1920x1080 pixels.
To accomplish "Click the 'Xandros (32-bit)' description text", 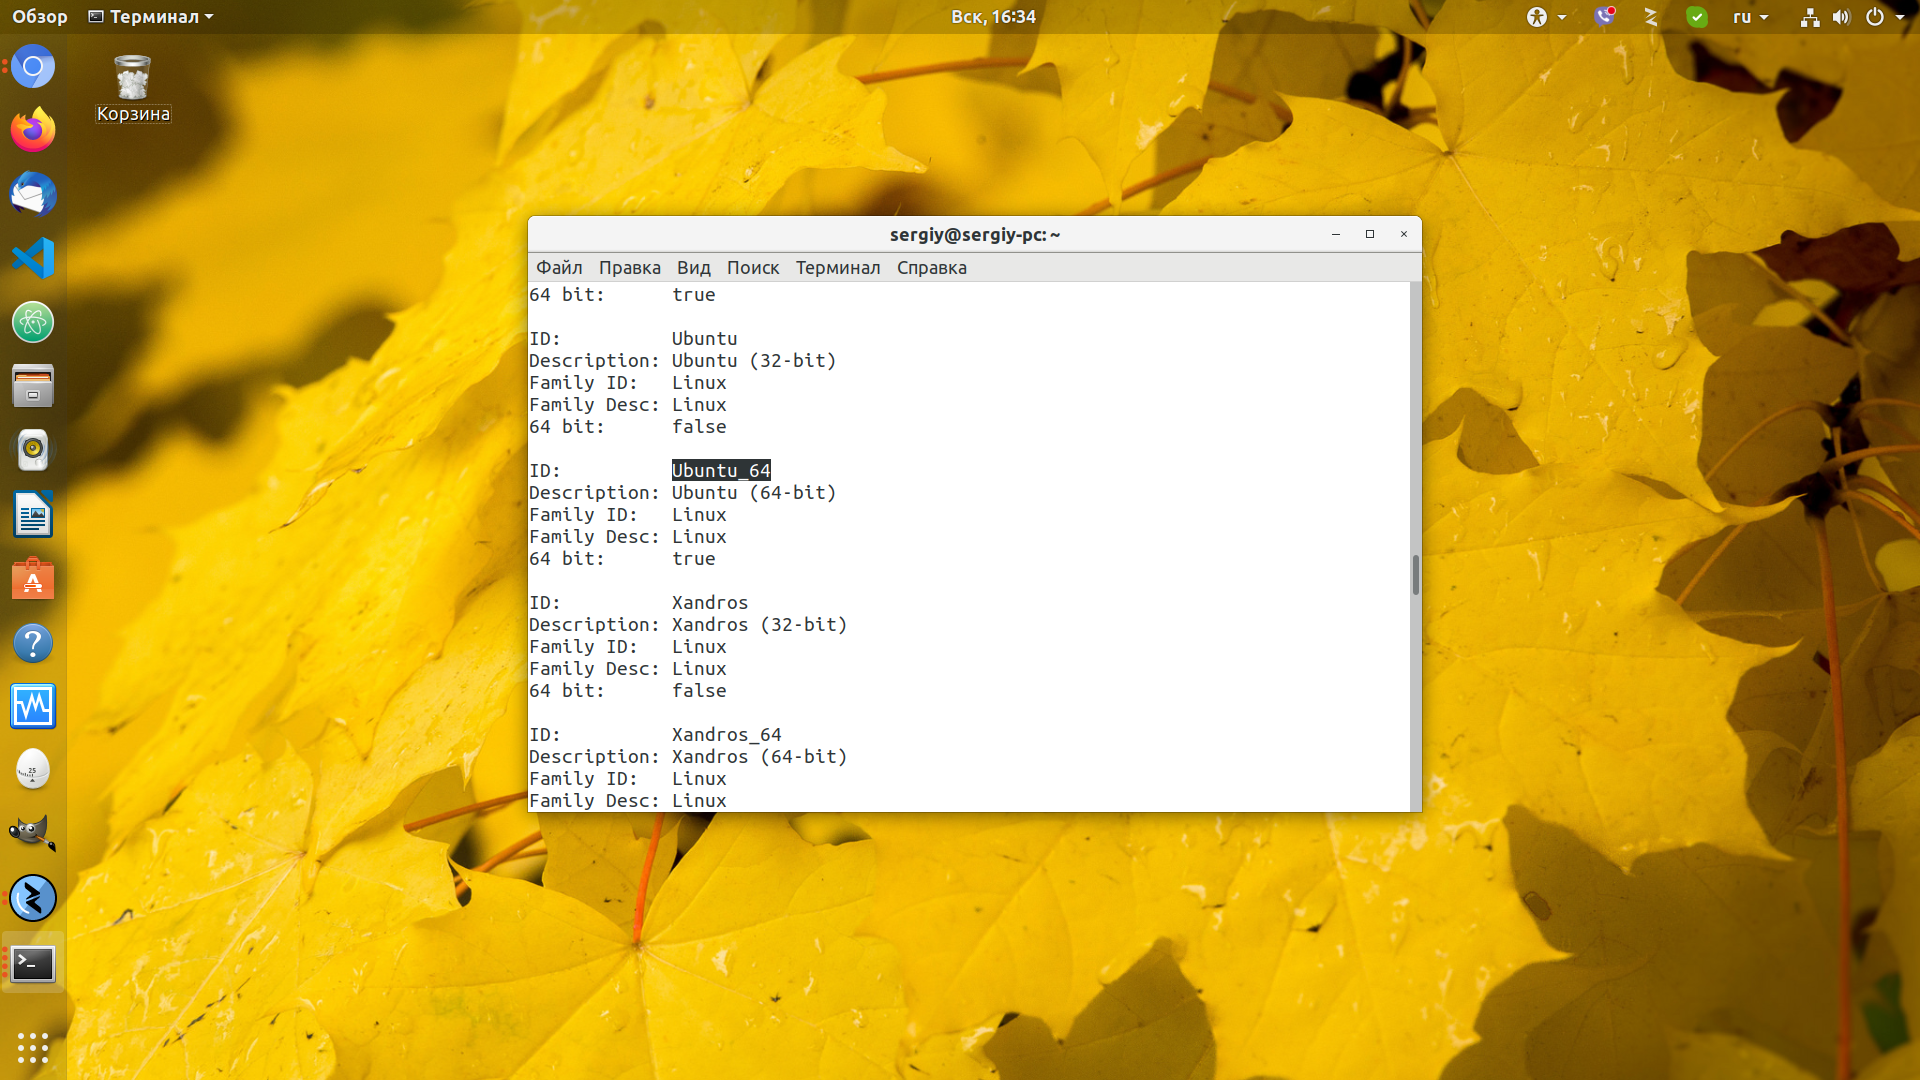I will coord(759,624).
